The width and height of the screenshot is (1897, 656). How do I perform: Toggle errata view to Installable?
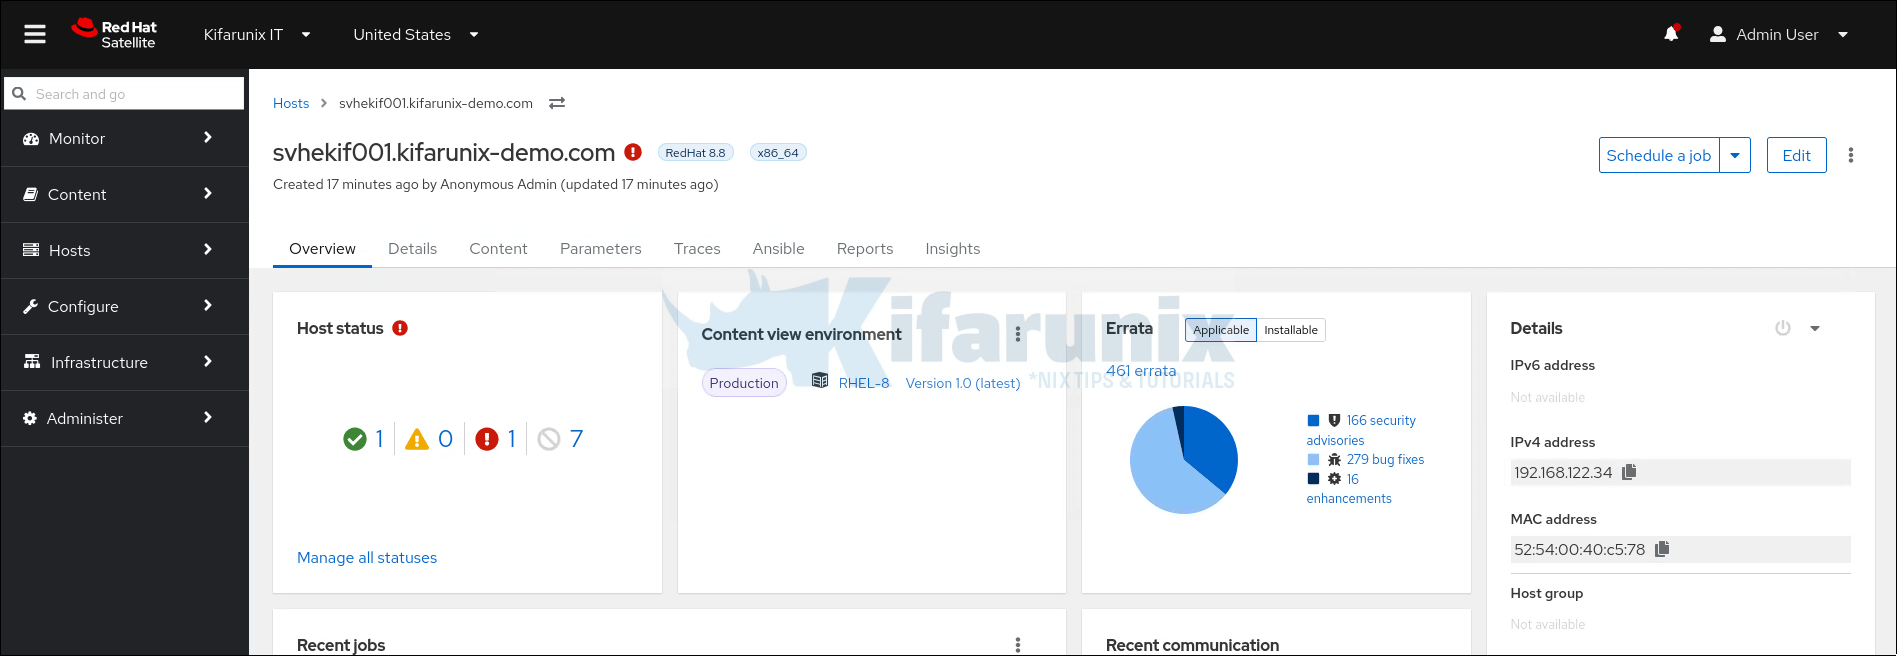(x=1290, y=330)
